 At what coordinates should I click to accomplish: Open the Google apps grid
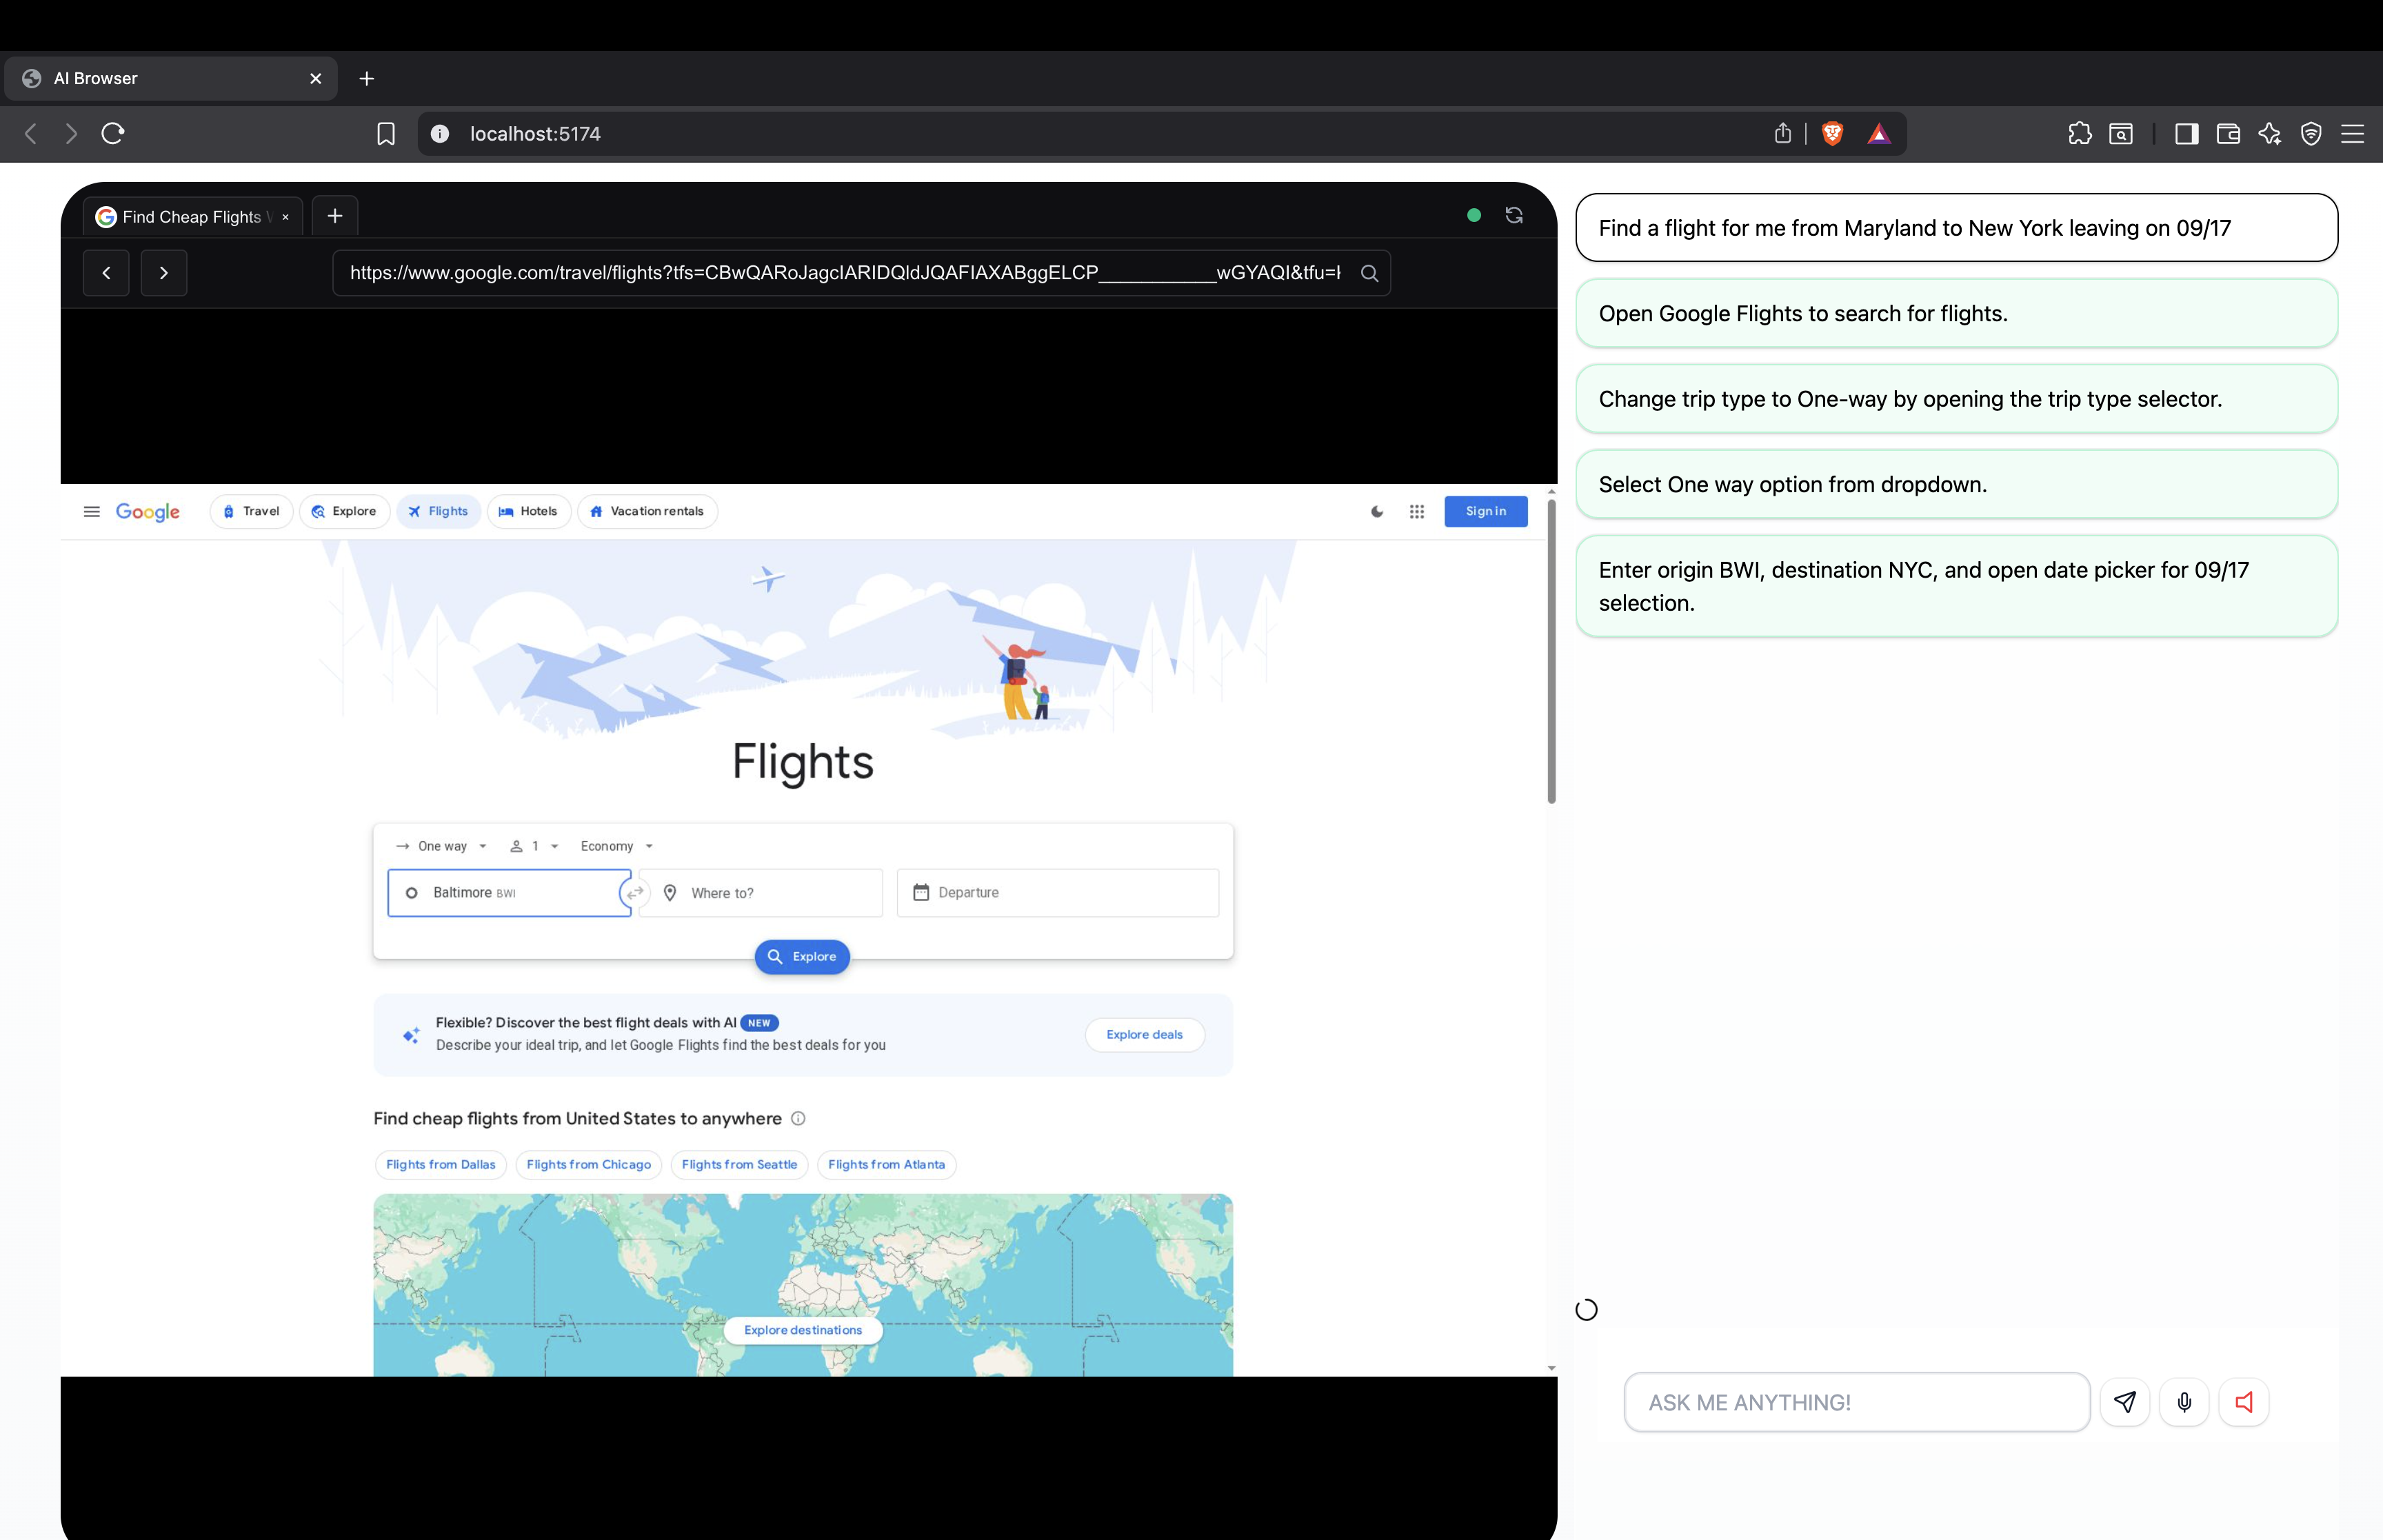[x=1417, y=511]
